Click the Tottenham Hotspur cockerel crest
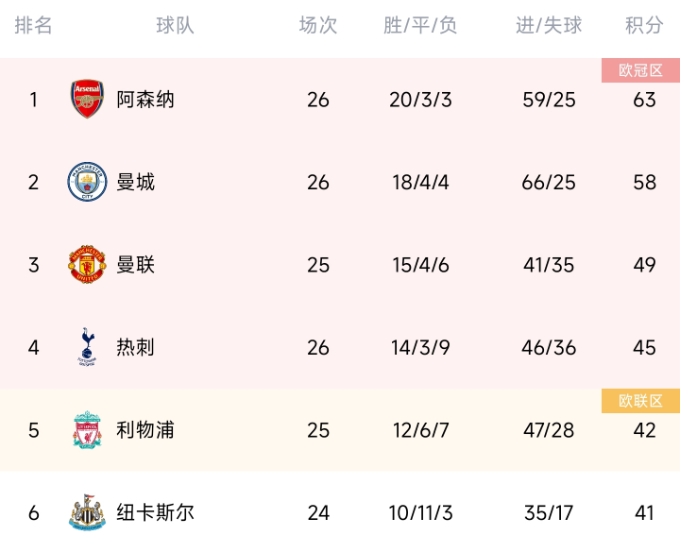Image resolution: width=690 pixels, height=549 pixels. pos(87,347)
